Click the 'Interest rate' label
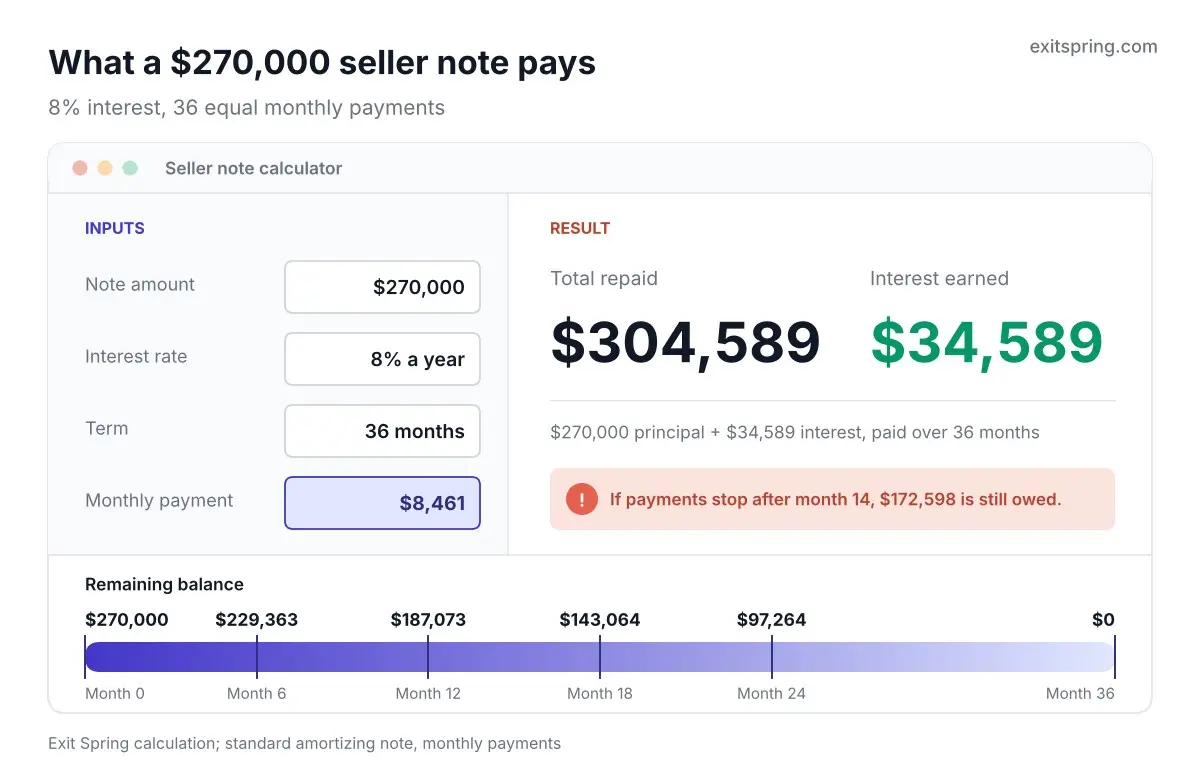The width and height of the screenshot is (1200, 780). 136,357
